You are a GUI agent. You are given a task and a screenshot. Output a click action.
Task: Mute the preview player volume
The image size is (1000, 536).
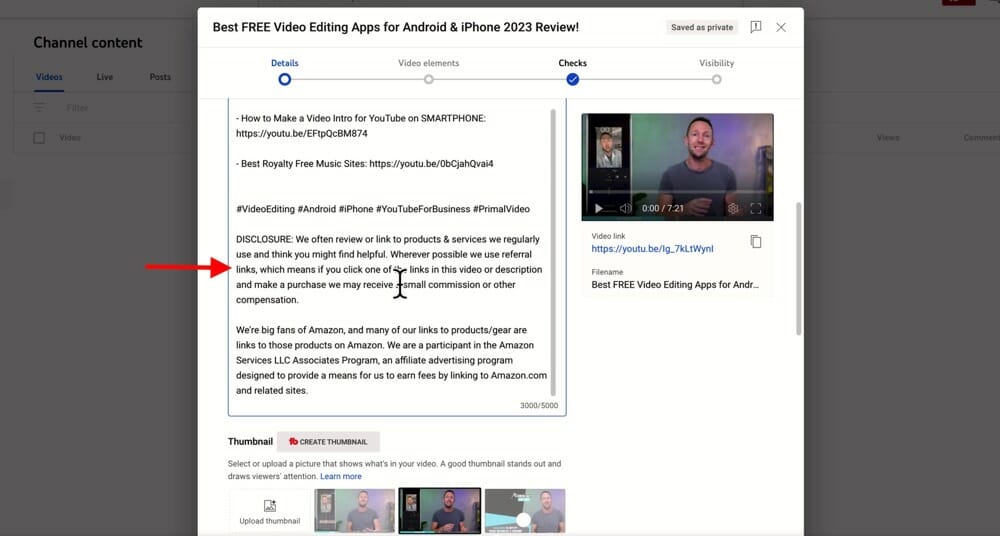(x=625, y=208)
